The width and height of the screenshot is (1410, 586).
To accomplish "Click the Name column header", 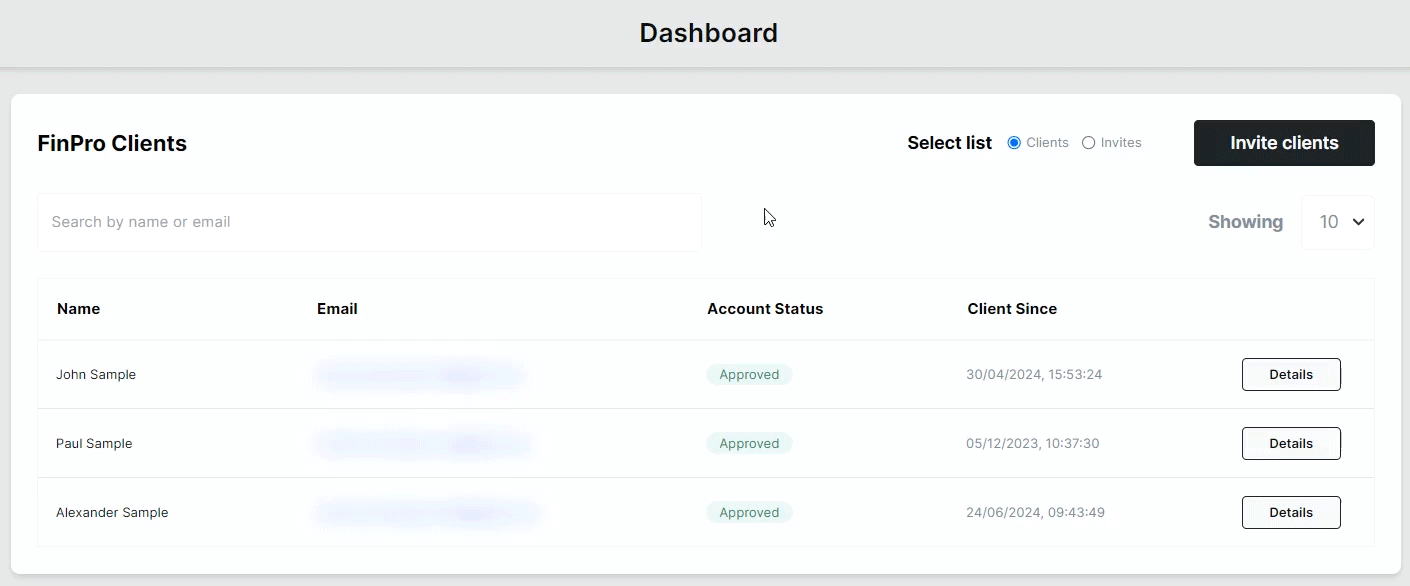I will pyautogui.click(x=78, y=309).
